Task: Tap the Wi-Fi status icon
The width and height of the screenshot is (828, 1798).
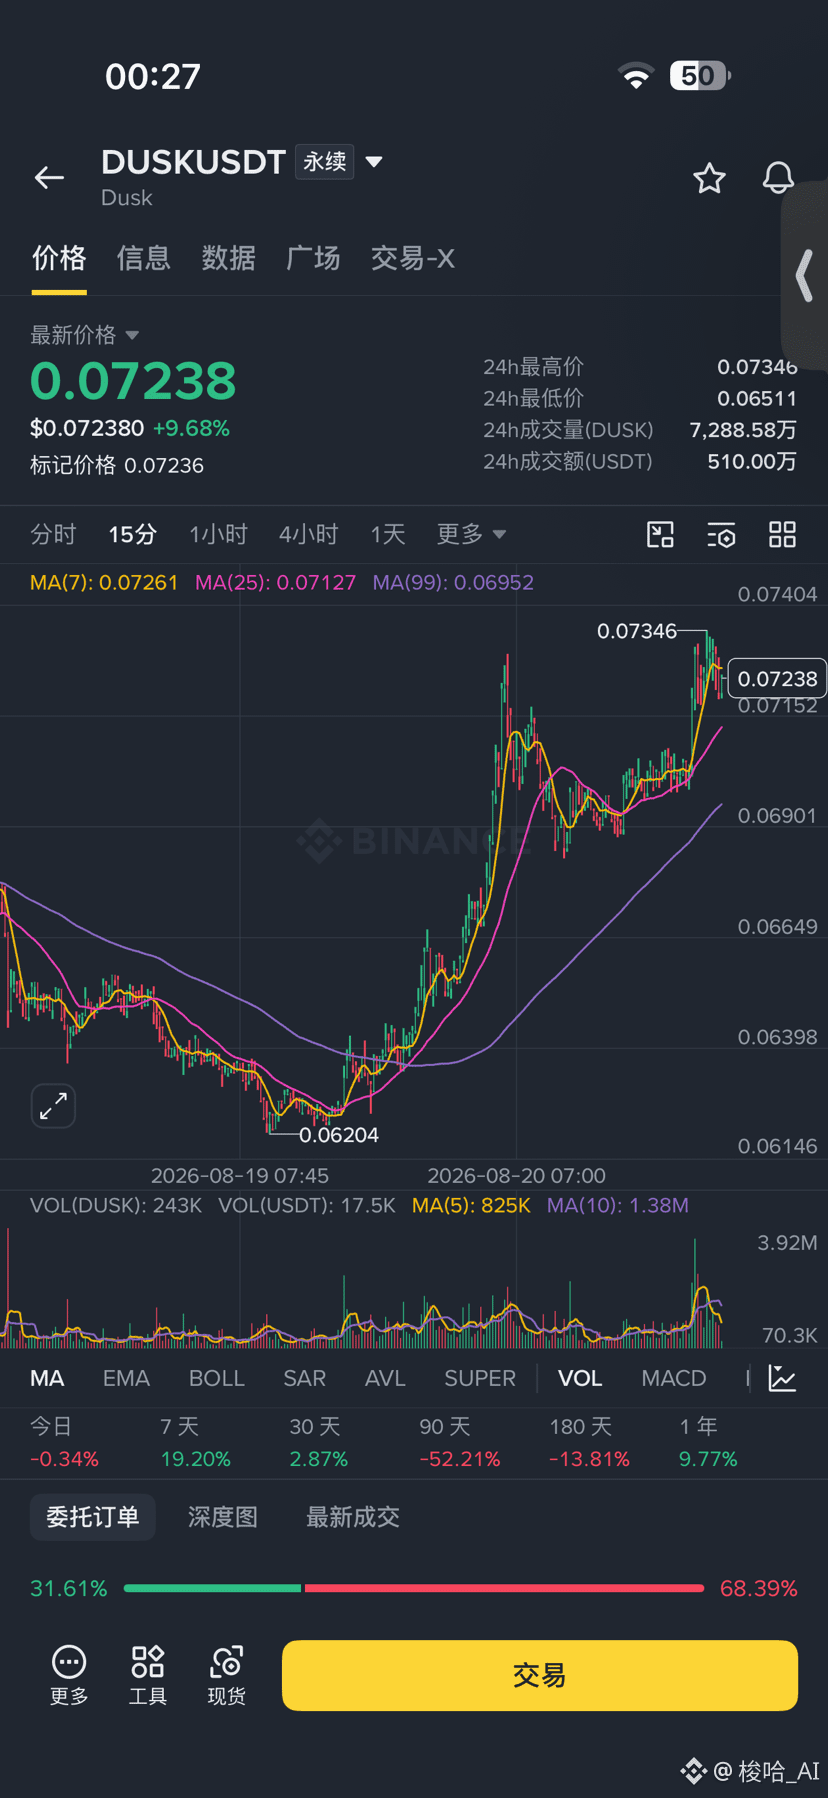Action: [x=635, y=76]
